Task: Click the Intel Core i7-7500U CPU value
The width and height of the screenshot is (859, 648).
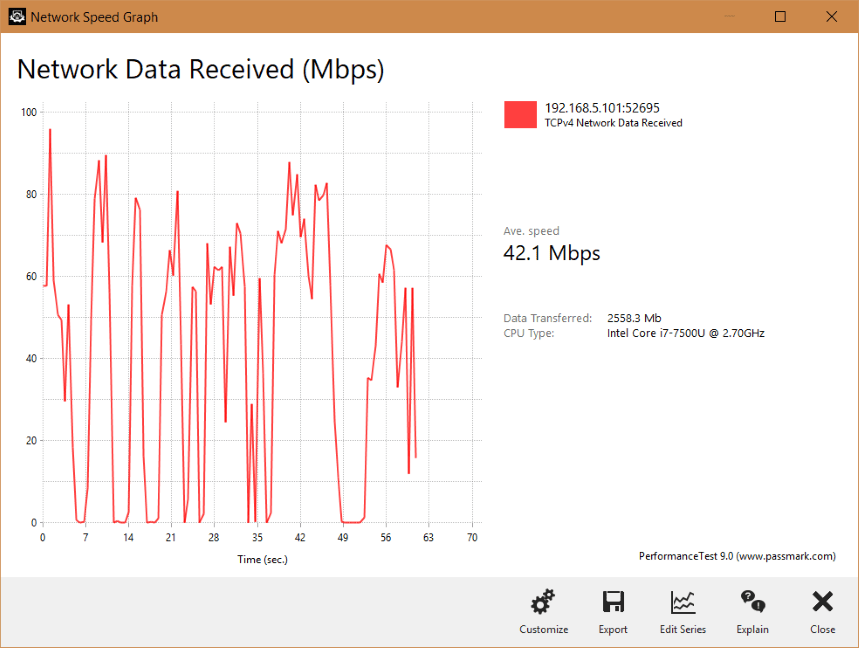Action: point(685,333)
